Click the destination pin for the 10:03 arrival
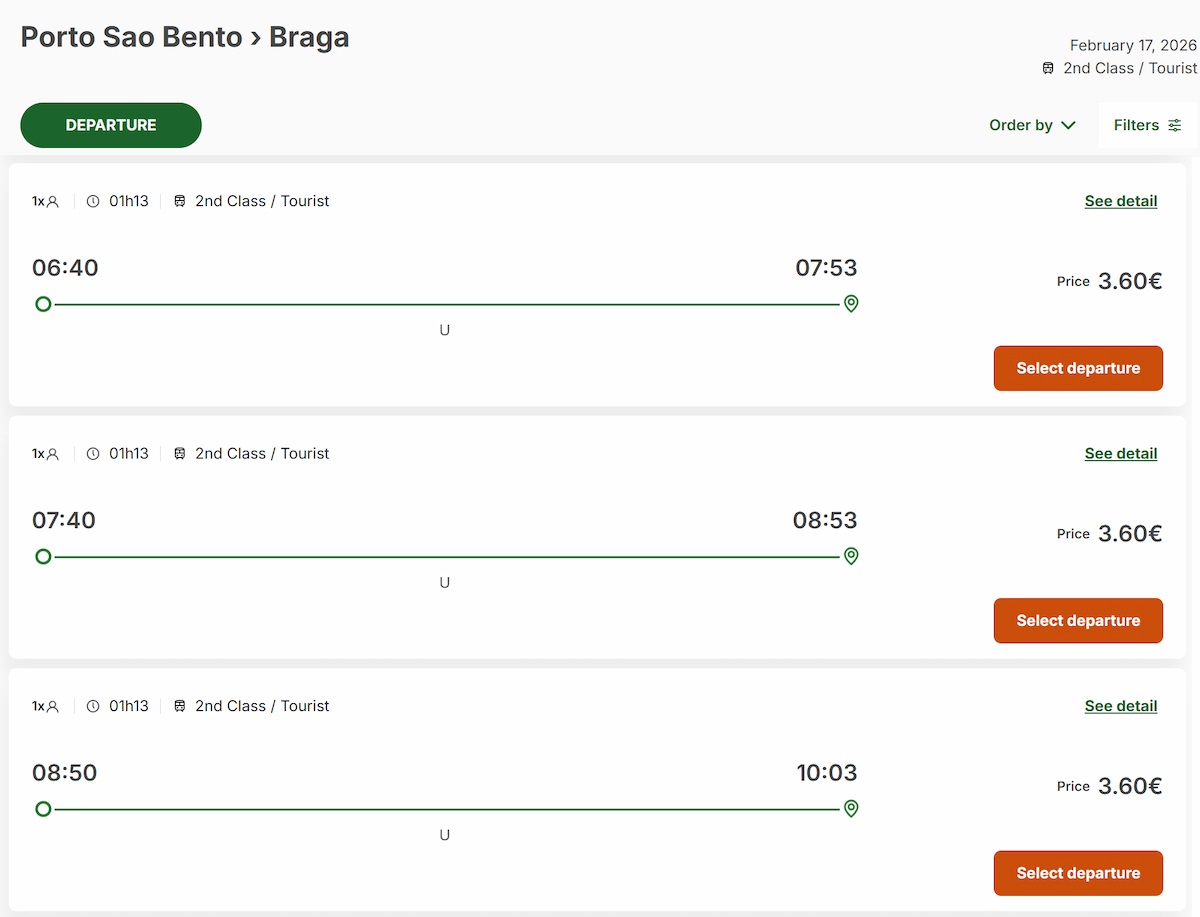 tap(851, 808)
